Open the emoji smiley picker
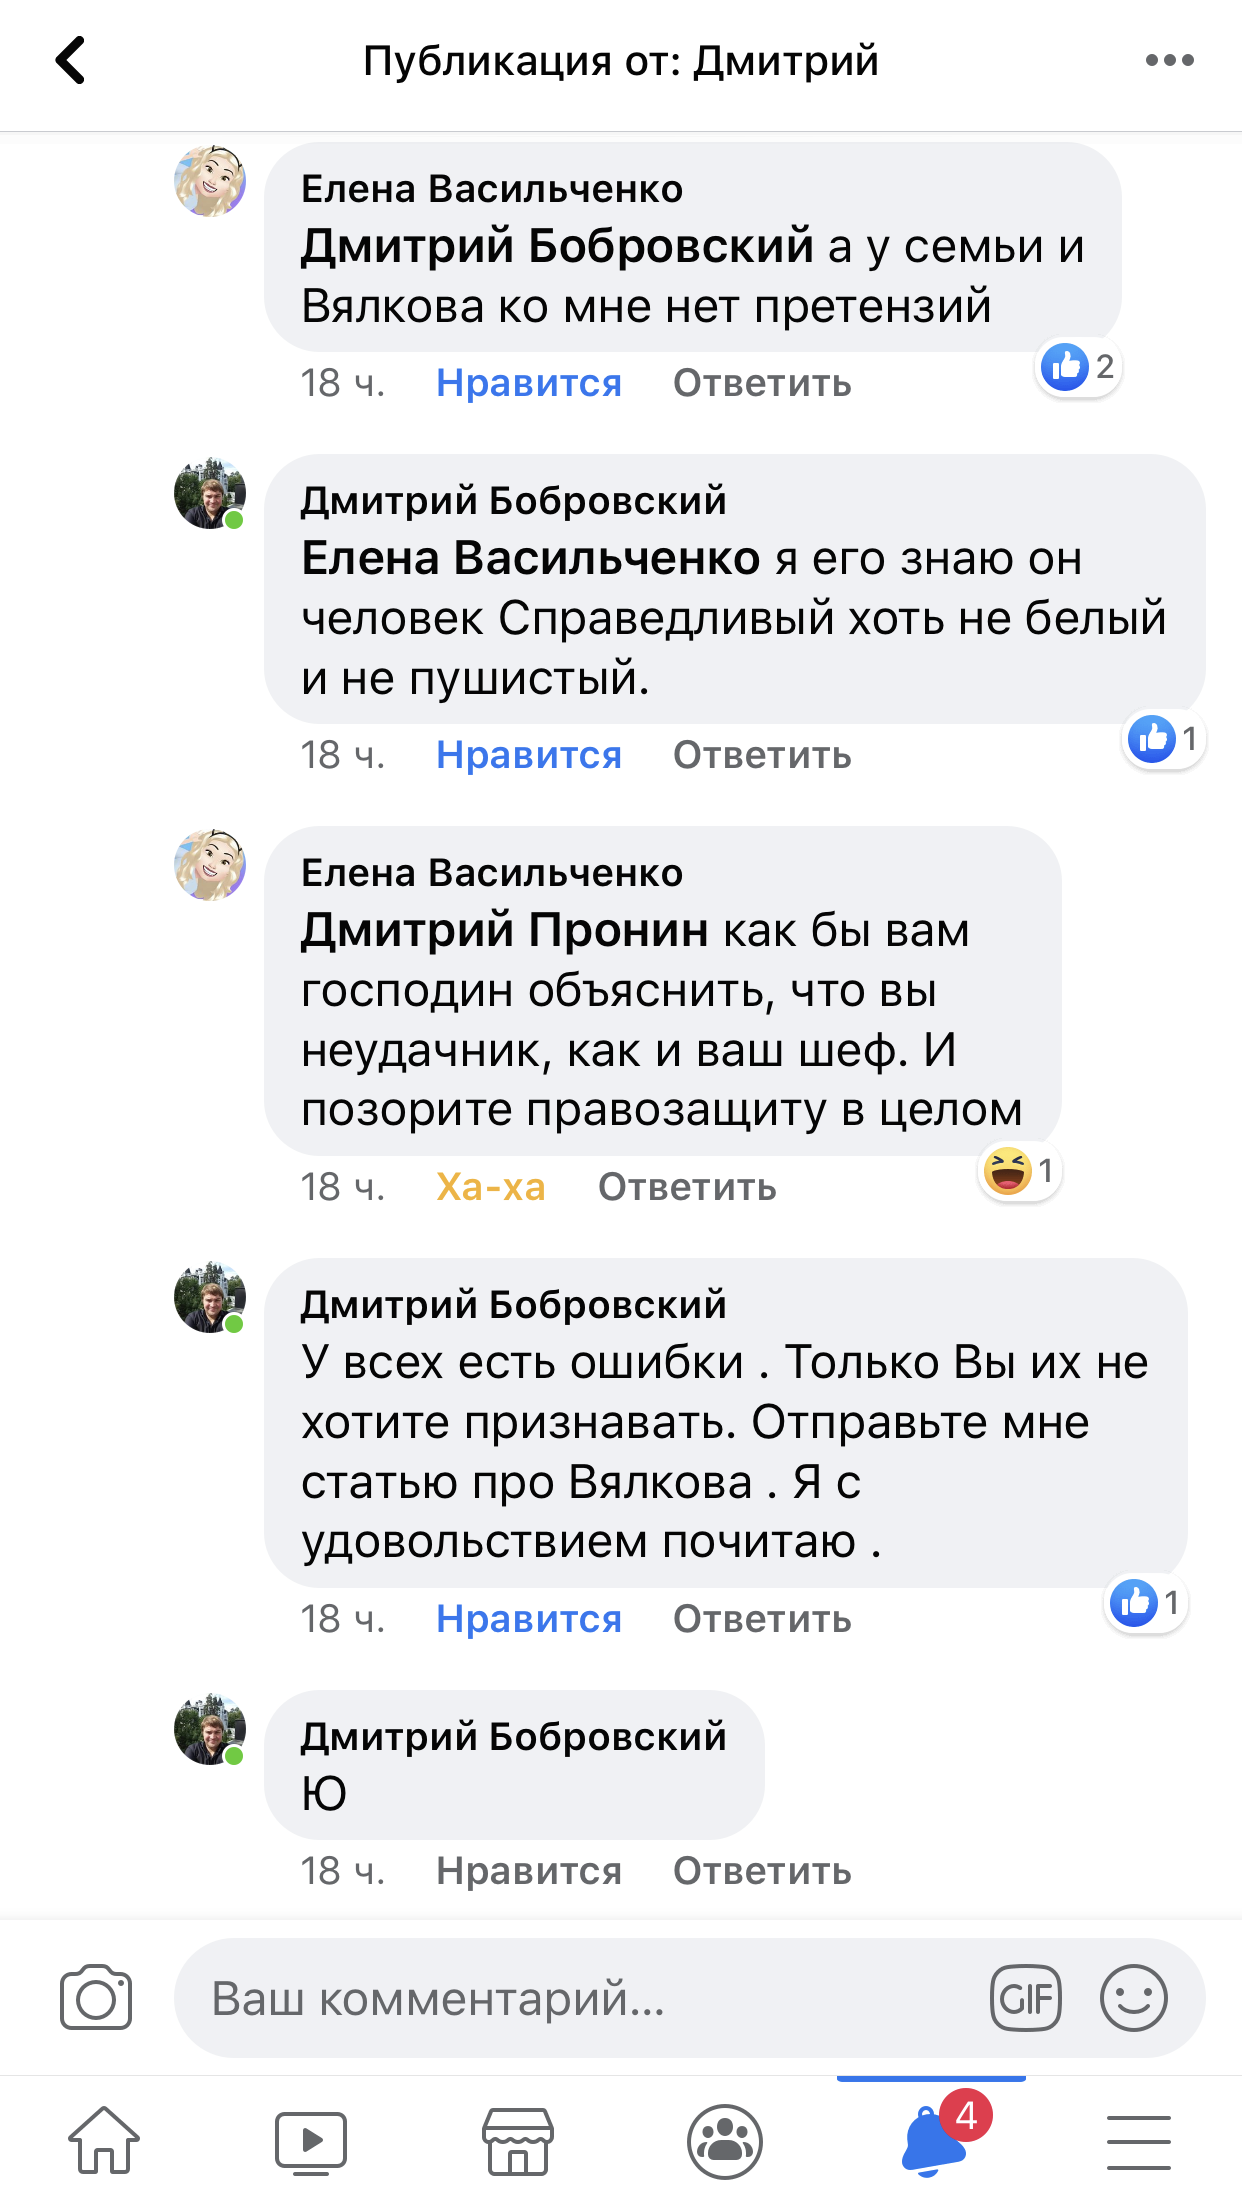The height and width of the screenshot is (2208, 1242). (1133, 1999)
